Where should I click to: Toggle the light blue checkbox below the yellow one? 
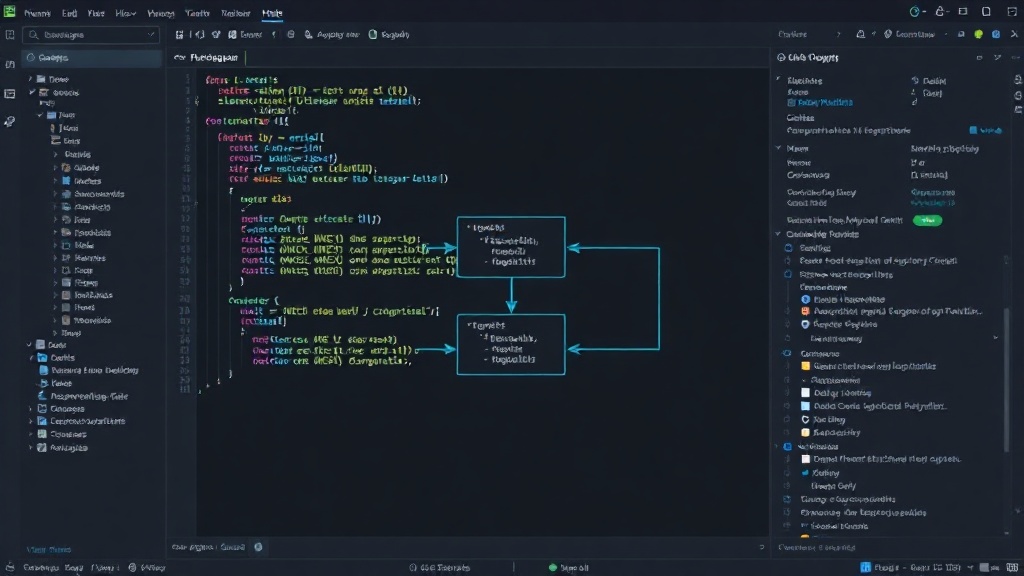[805, 406]
